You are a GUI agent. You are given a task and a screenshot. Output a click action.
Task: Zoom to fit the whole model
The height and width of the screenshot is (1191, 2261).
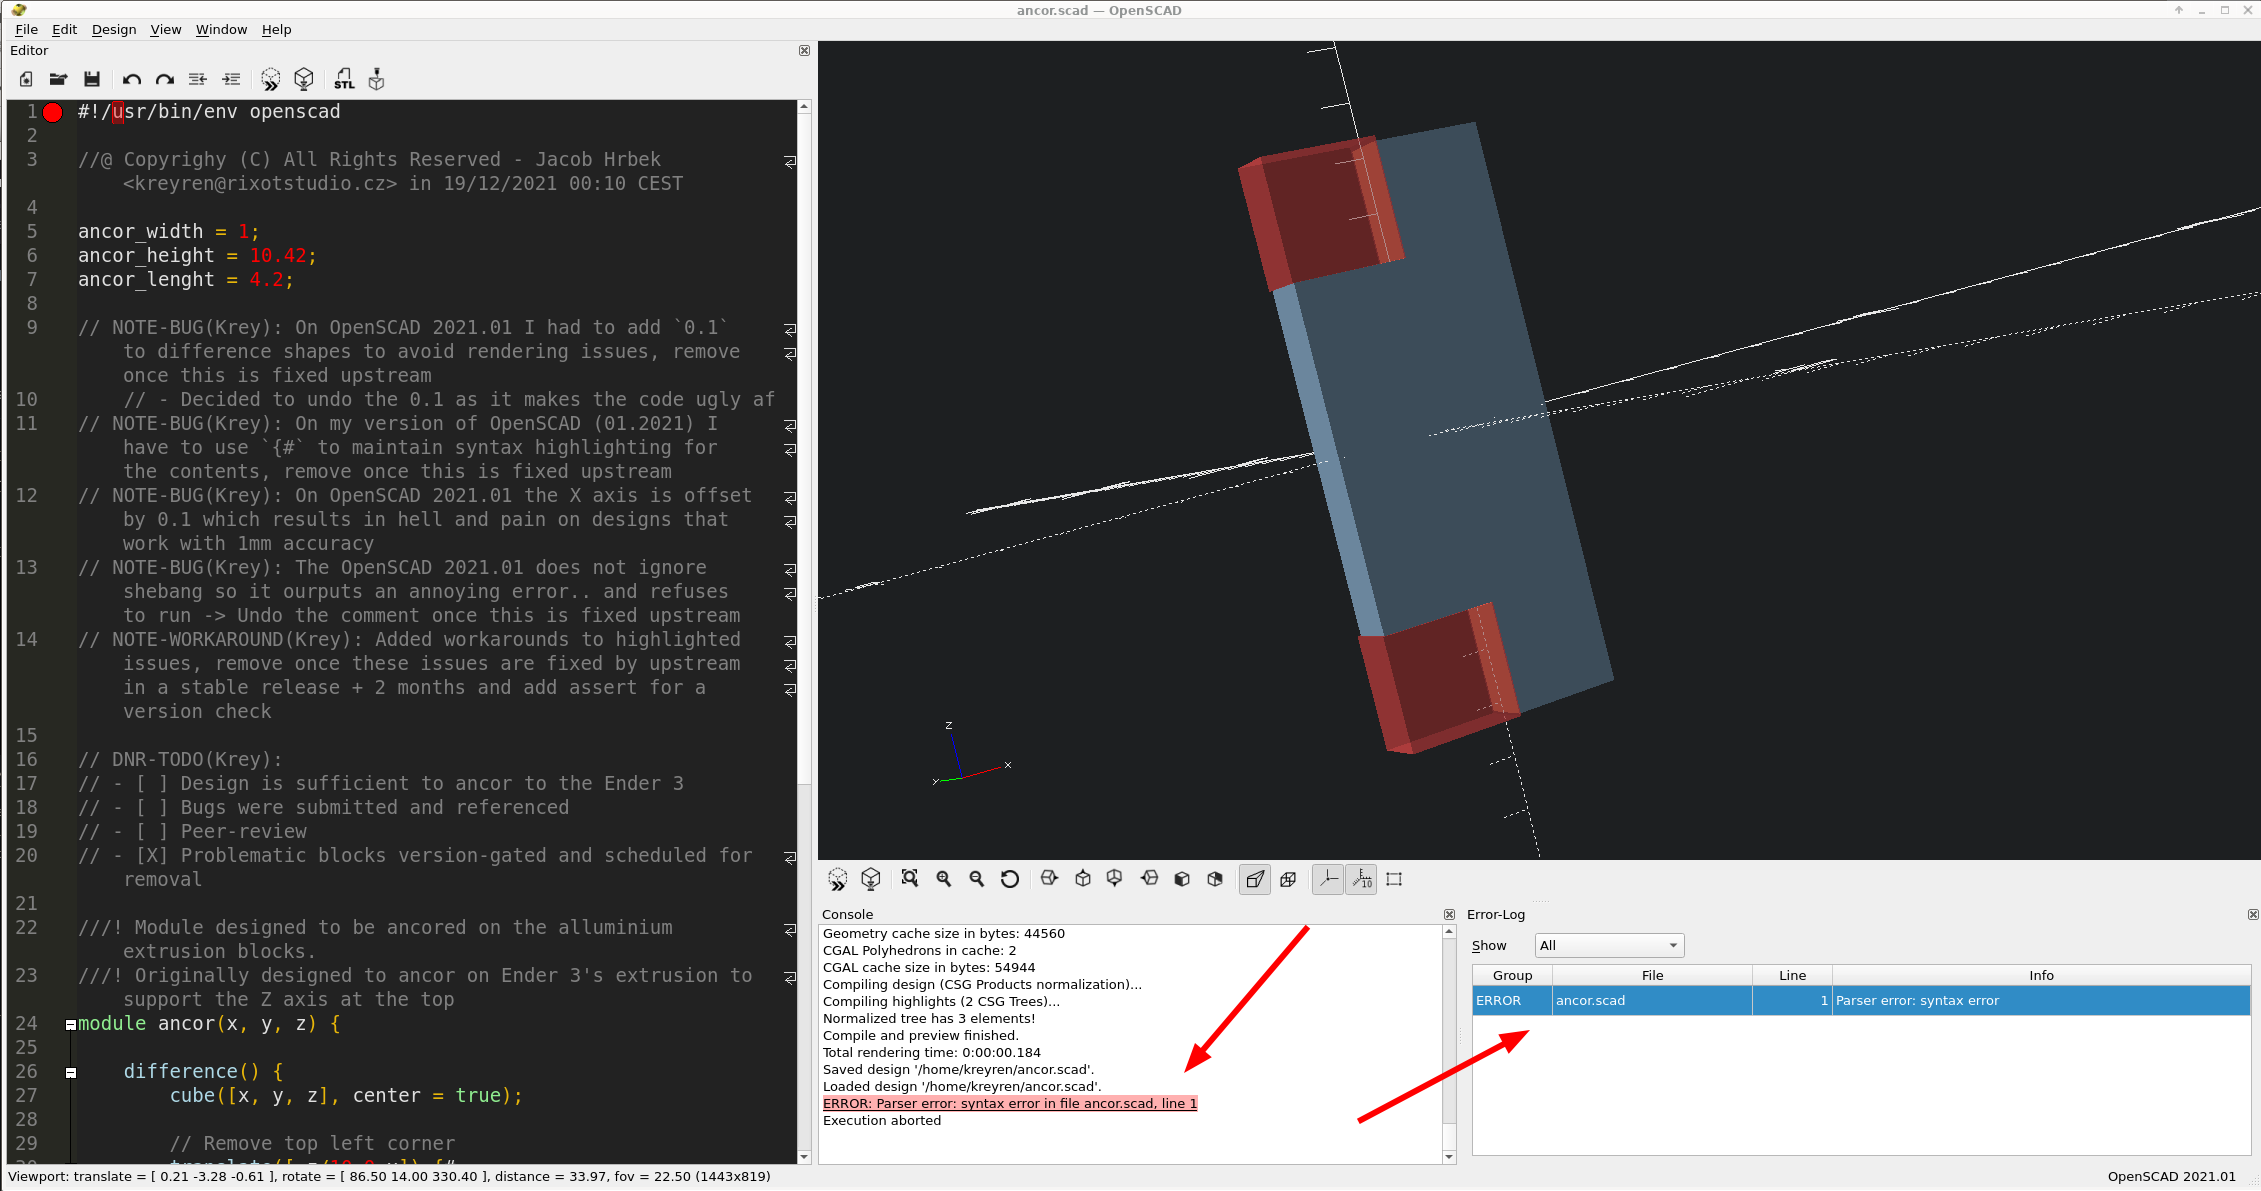909,879
